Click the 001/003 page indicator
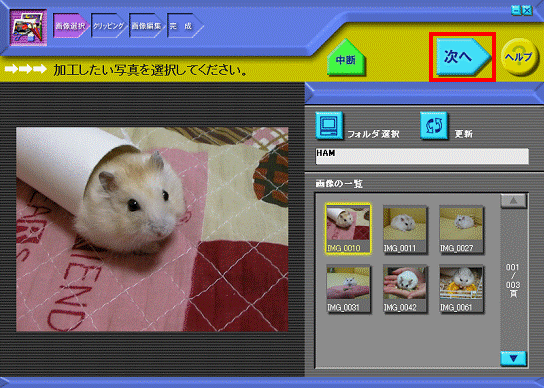The height and width of the screenshot is (388, 544). pyautogui.click(x=512, y=280)
